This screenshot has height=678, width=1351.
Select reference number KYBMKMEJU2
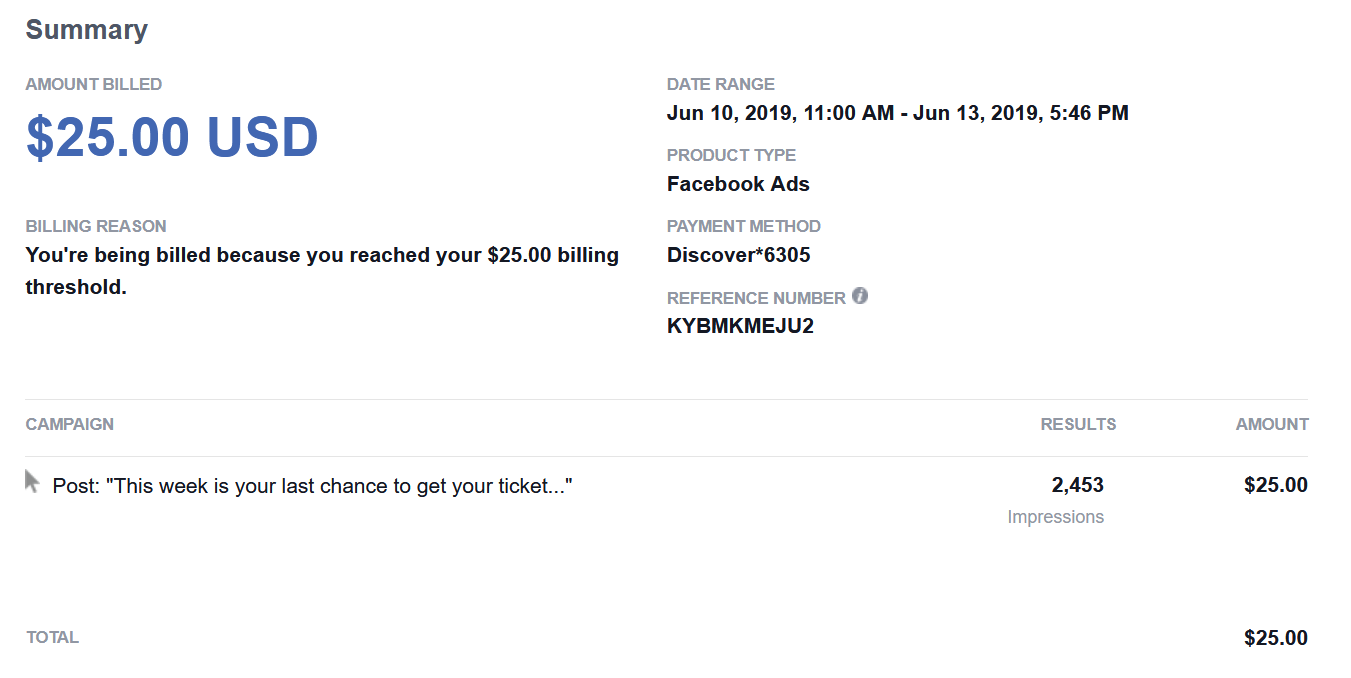(x=740, y=326)
